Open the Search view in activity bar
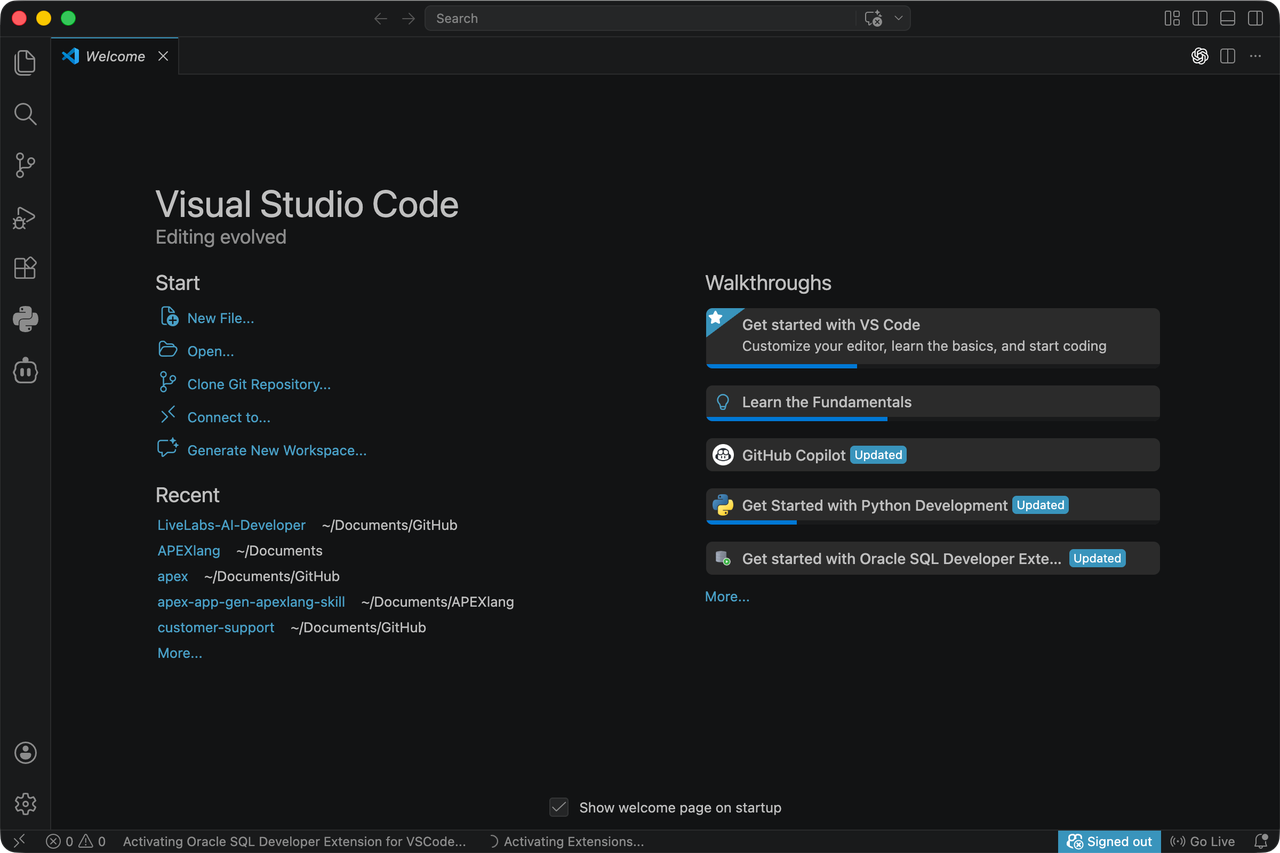Image resolution: width=1280 pixels, height=853 pixels. point(25,114)
